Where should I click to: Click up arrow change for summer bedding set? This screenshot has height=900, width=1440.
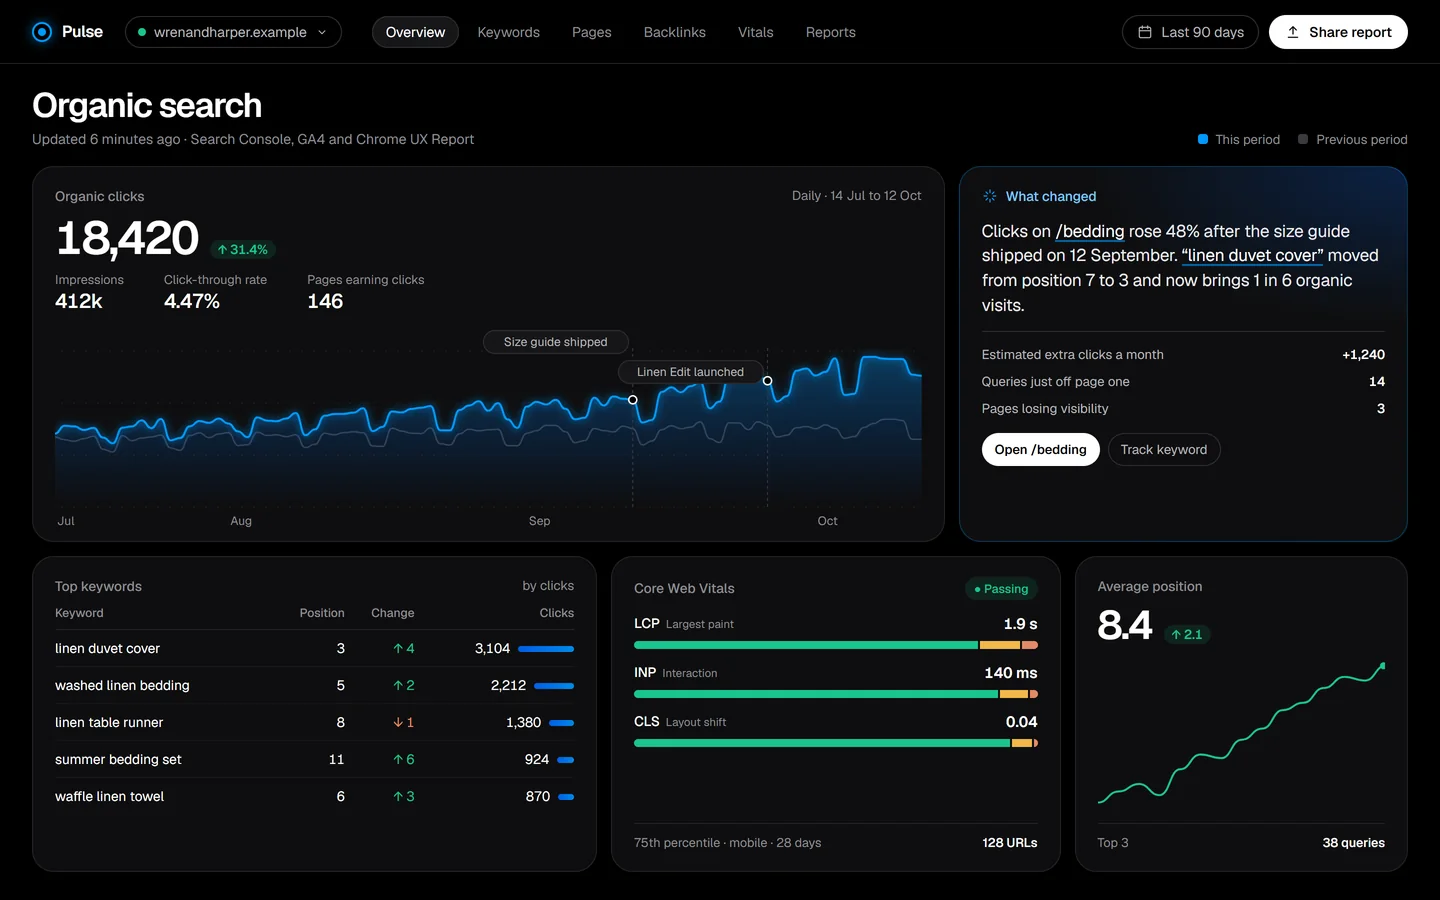[x=404, y=759]
